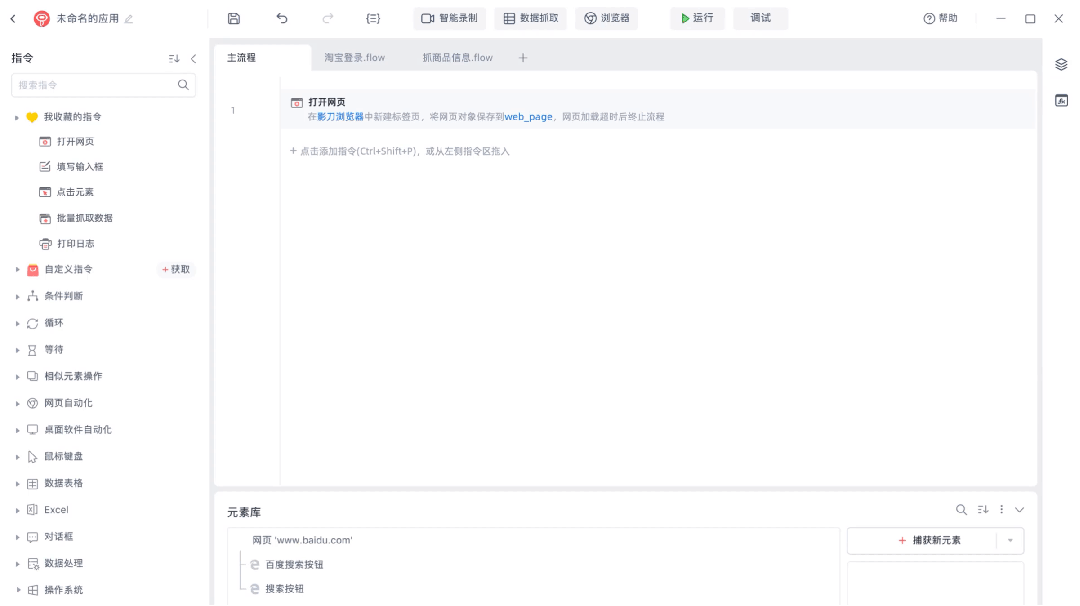Click the magnifier icon in the command search box

pyautogui.click(x=183, y=85)
